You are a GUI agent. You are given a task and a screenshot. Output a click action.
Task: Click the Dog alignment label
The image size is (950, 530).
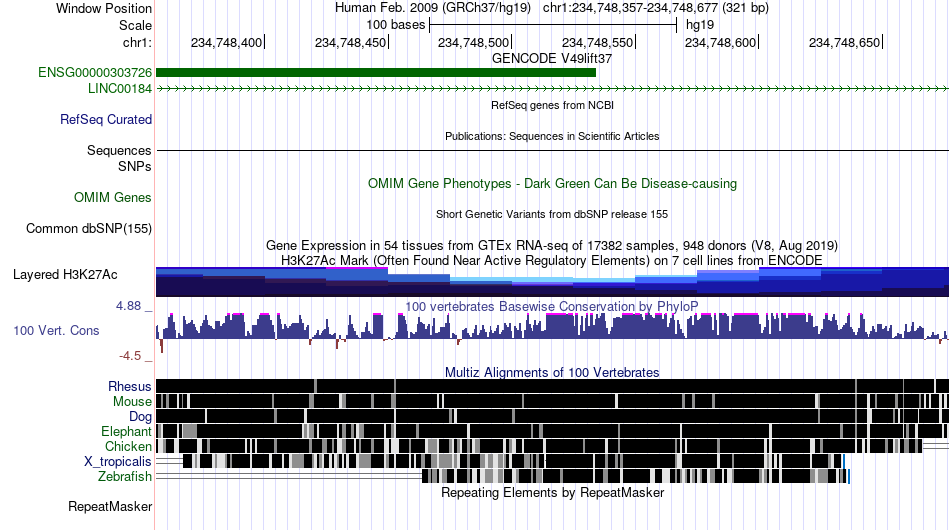click(140, 417)
